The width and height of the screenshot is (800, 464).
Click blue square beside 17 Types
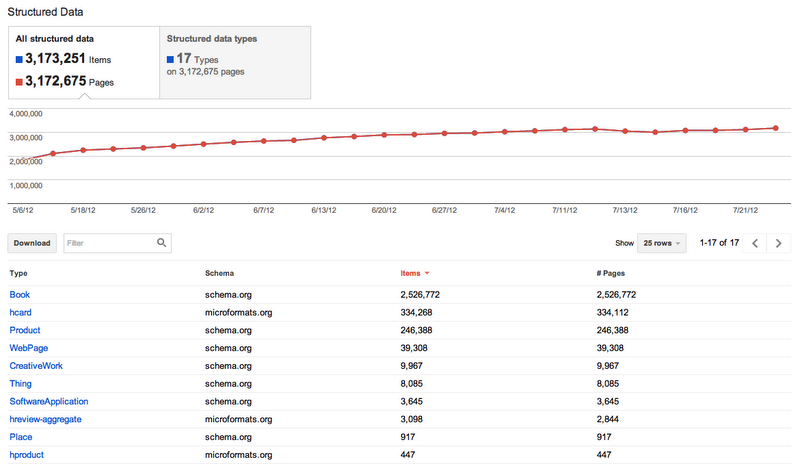click(x=169, y=59)
